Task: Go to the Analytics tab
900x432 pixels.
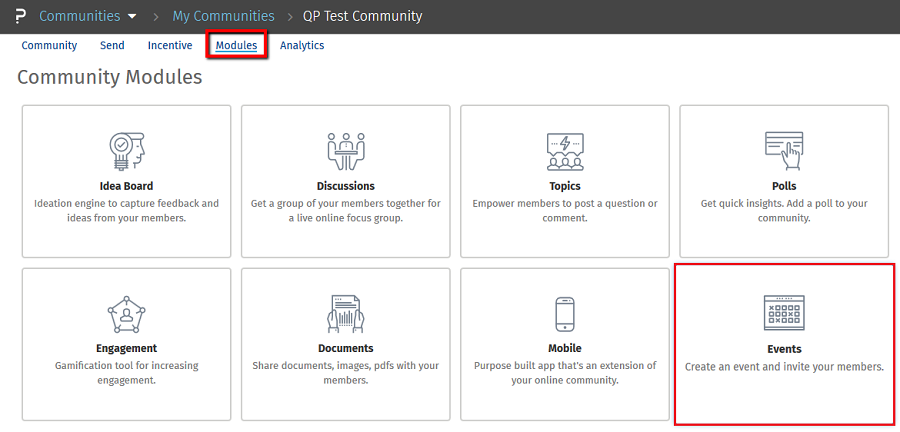Action: click(x=302, y=45)
